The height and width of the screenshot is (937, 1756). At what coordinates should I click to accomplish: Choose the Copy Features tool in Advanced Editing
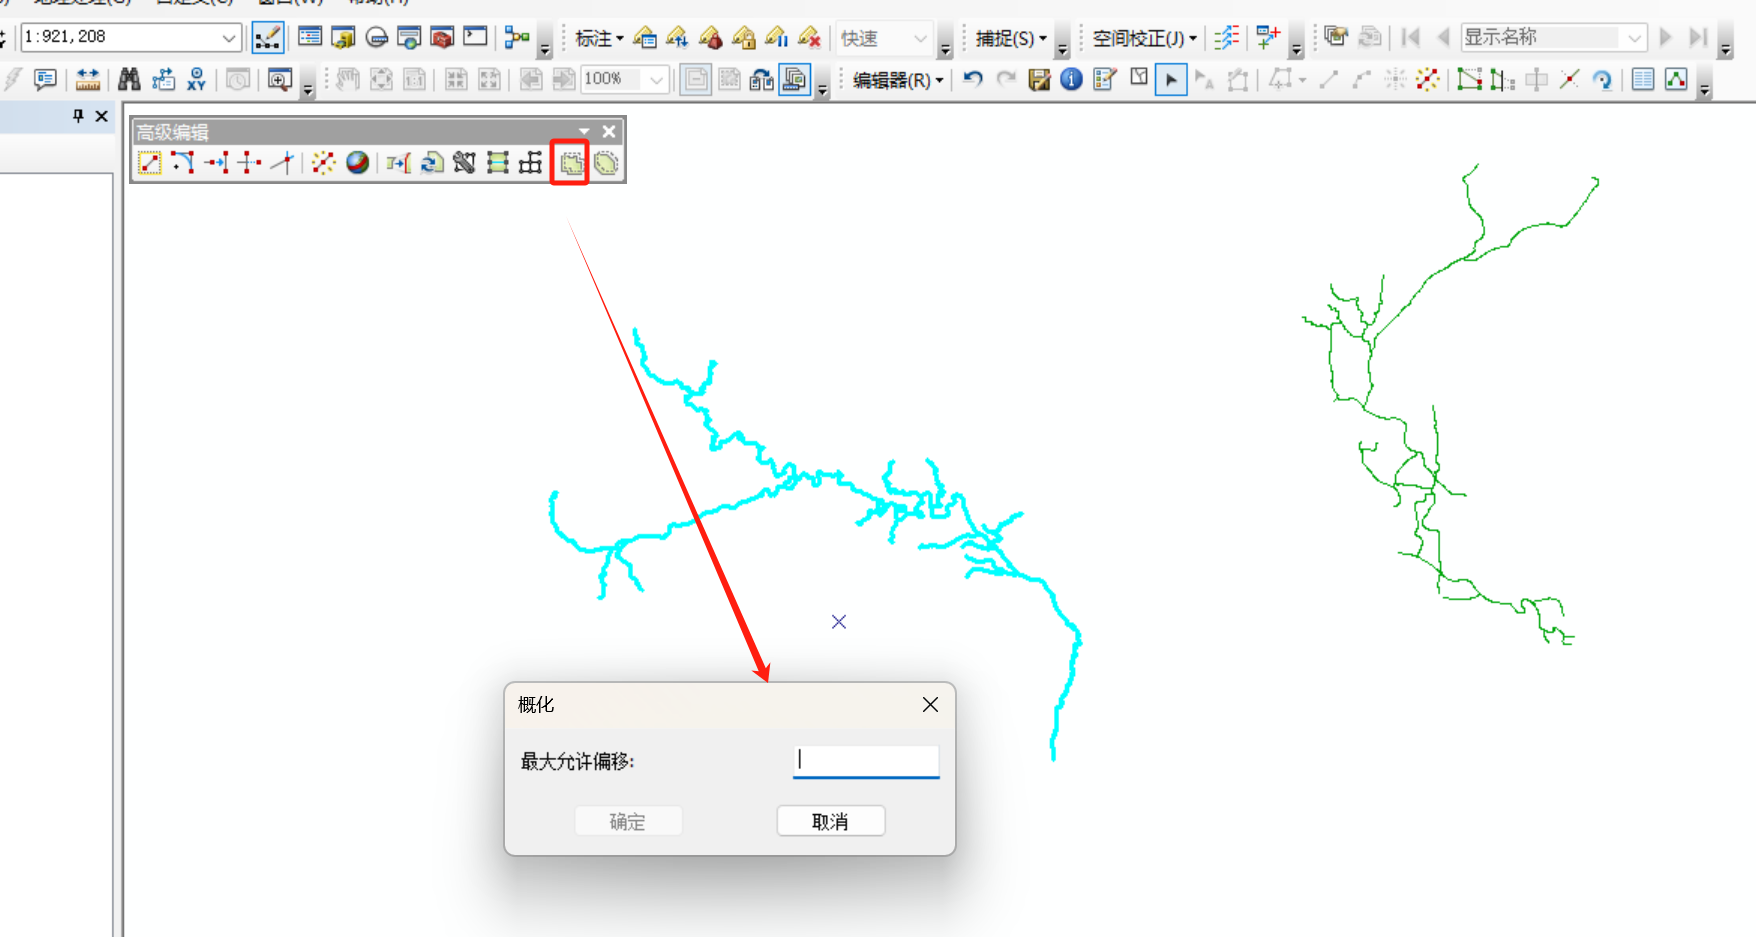149,163
